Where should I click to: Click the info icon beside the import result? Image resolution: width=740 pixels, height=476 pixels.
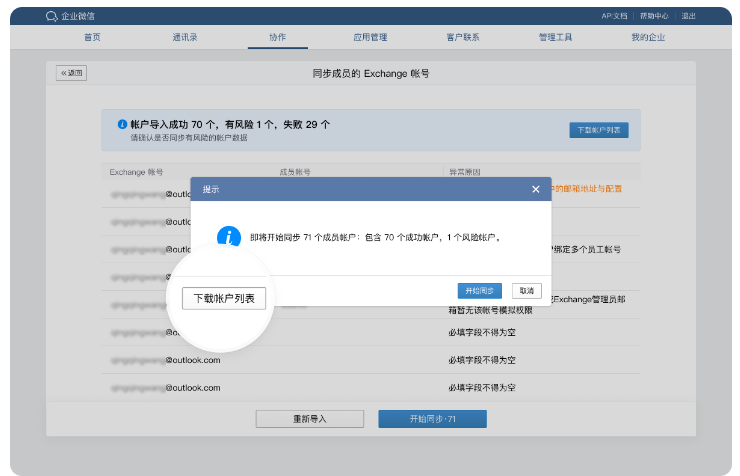122,125
